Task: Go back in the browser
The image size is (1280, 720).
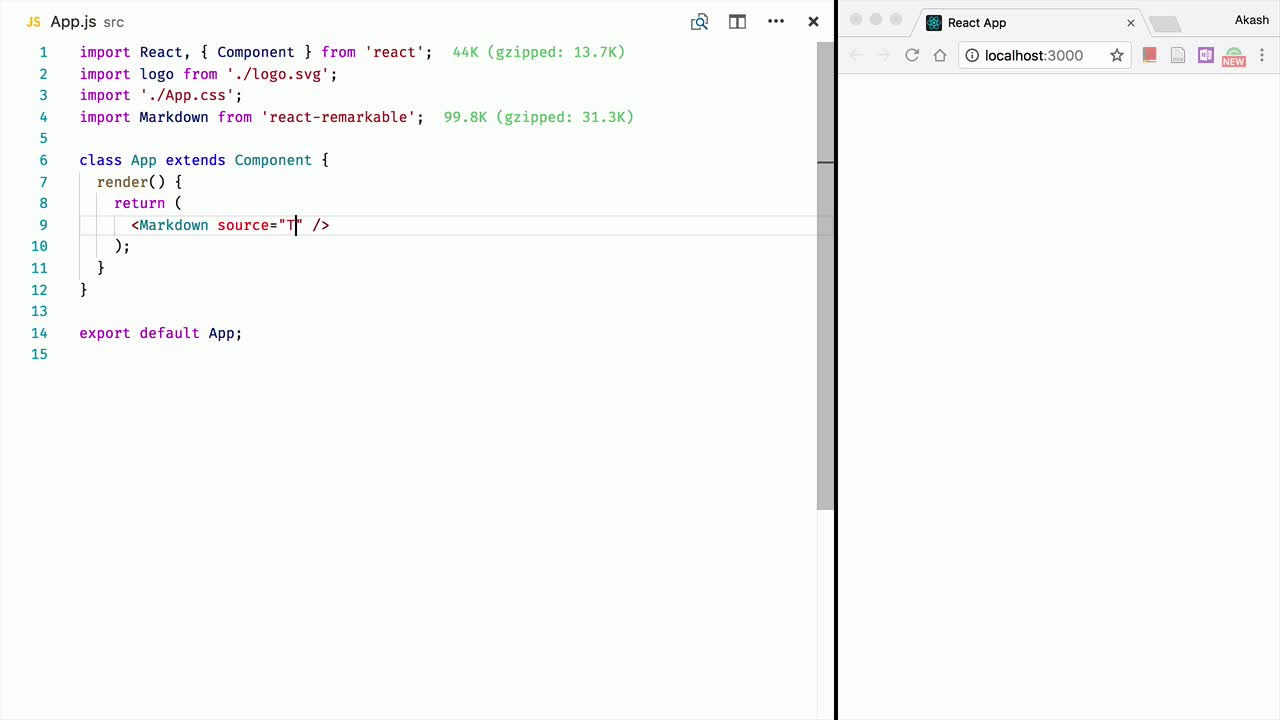Action: (x=856, y=55)
